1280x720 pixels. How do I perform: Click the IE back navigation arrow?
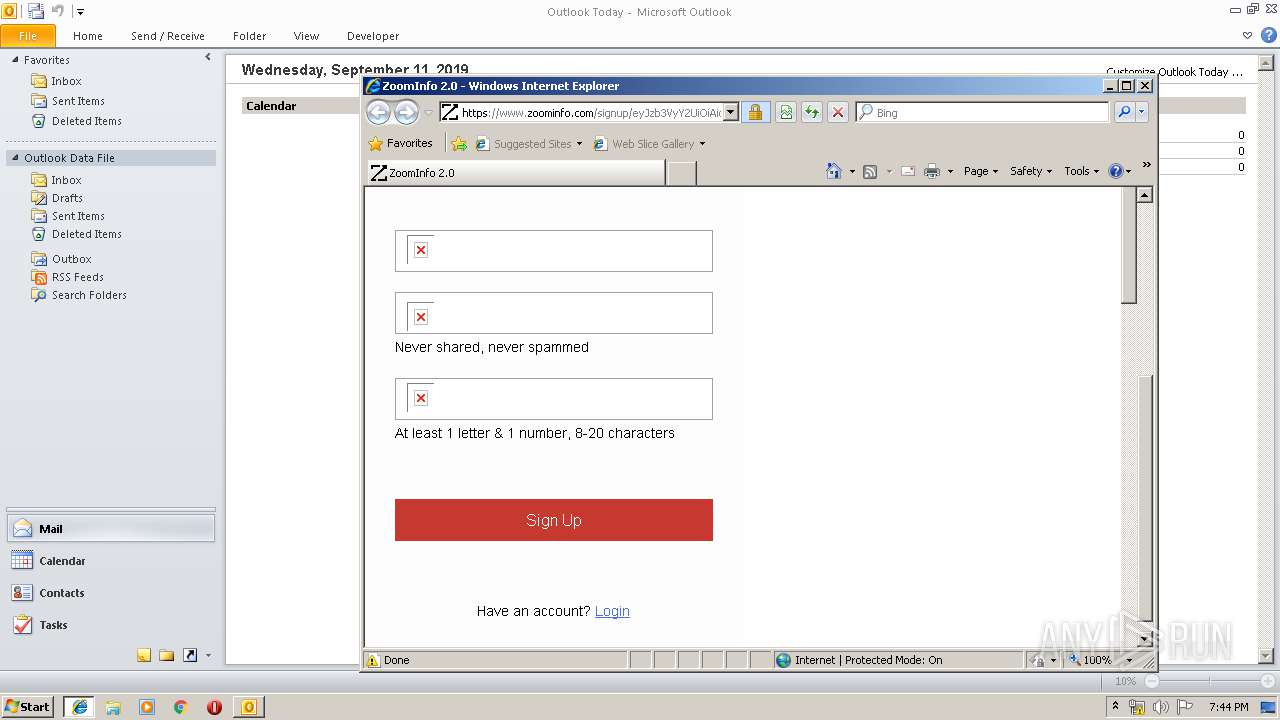coord(378,112)
